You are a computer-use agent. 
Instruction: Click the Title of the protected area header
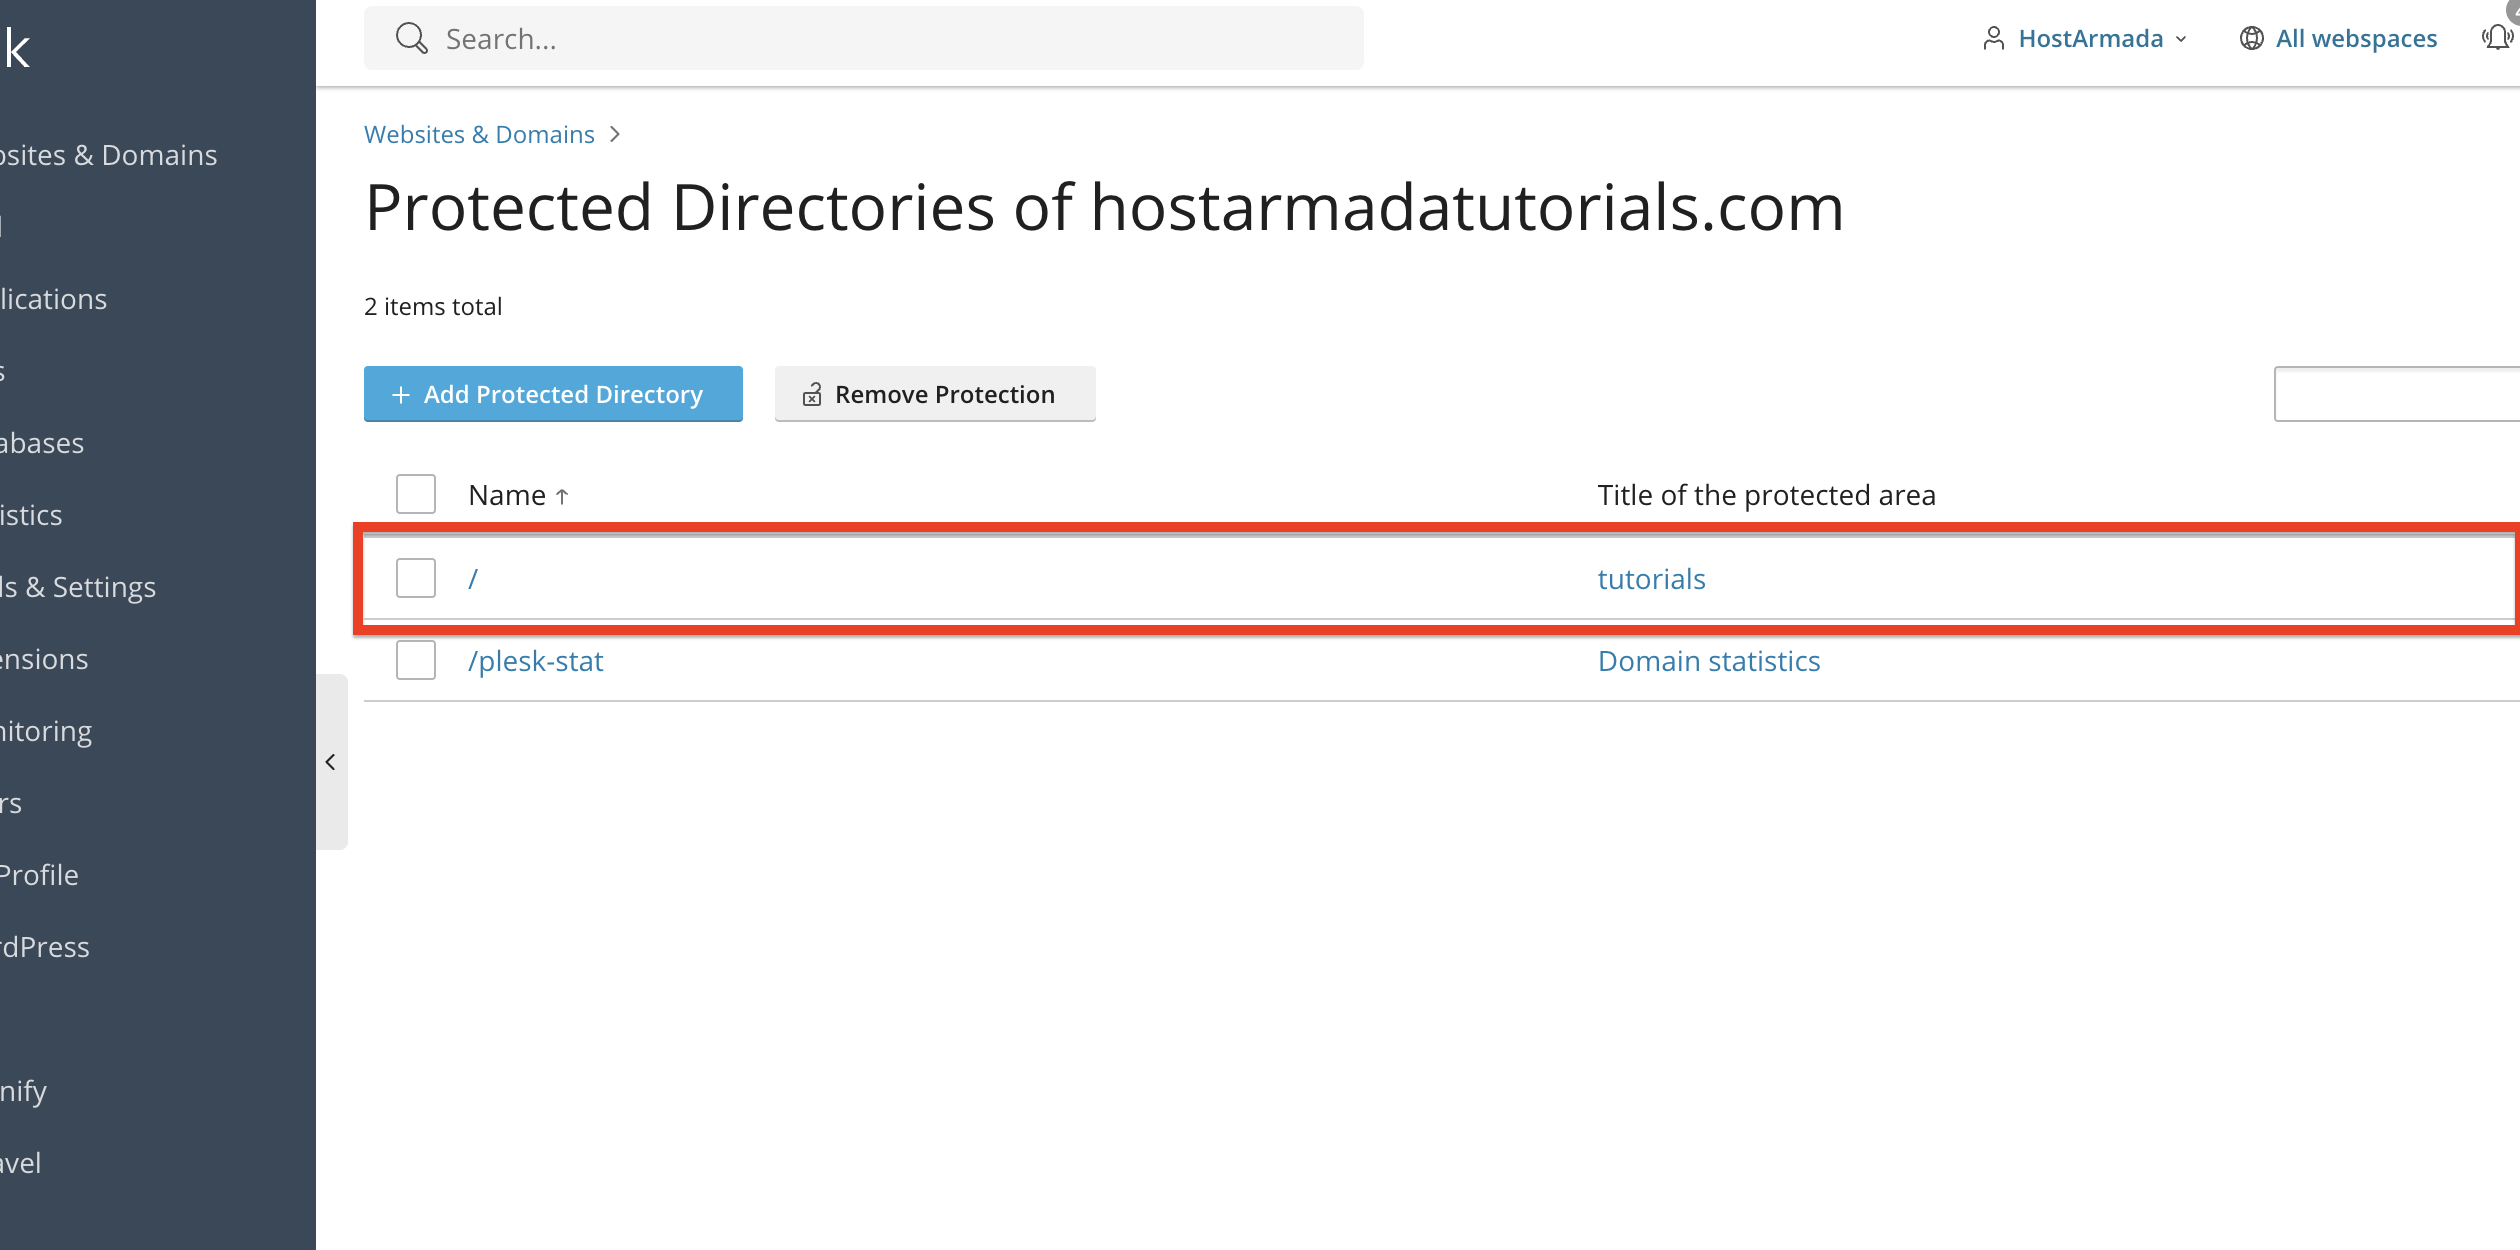1766,495
